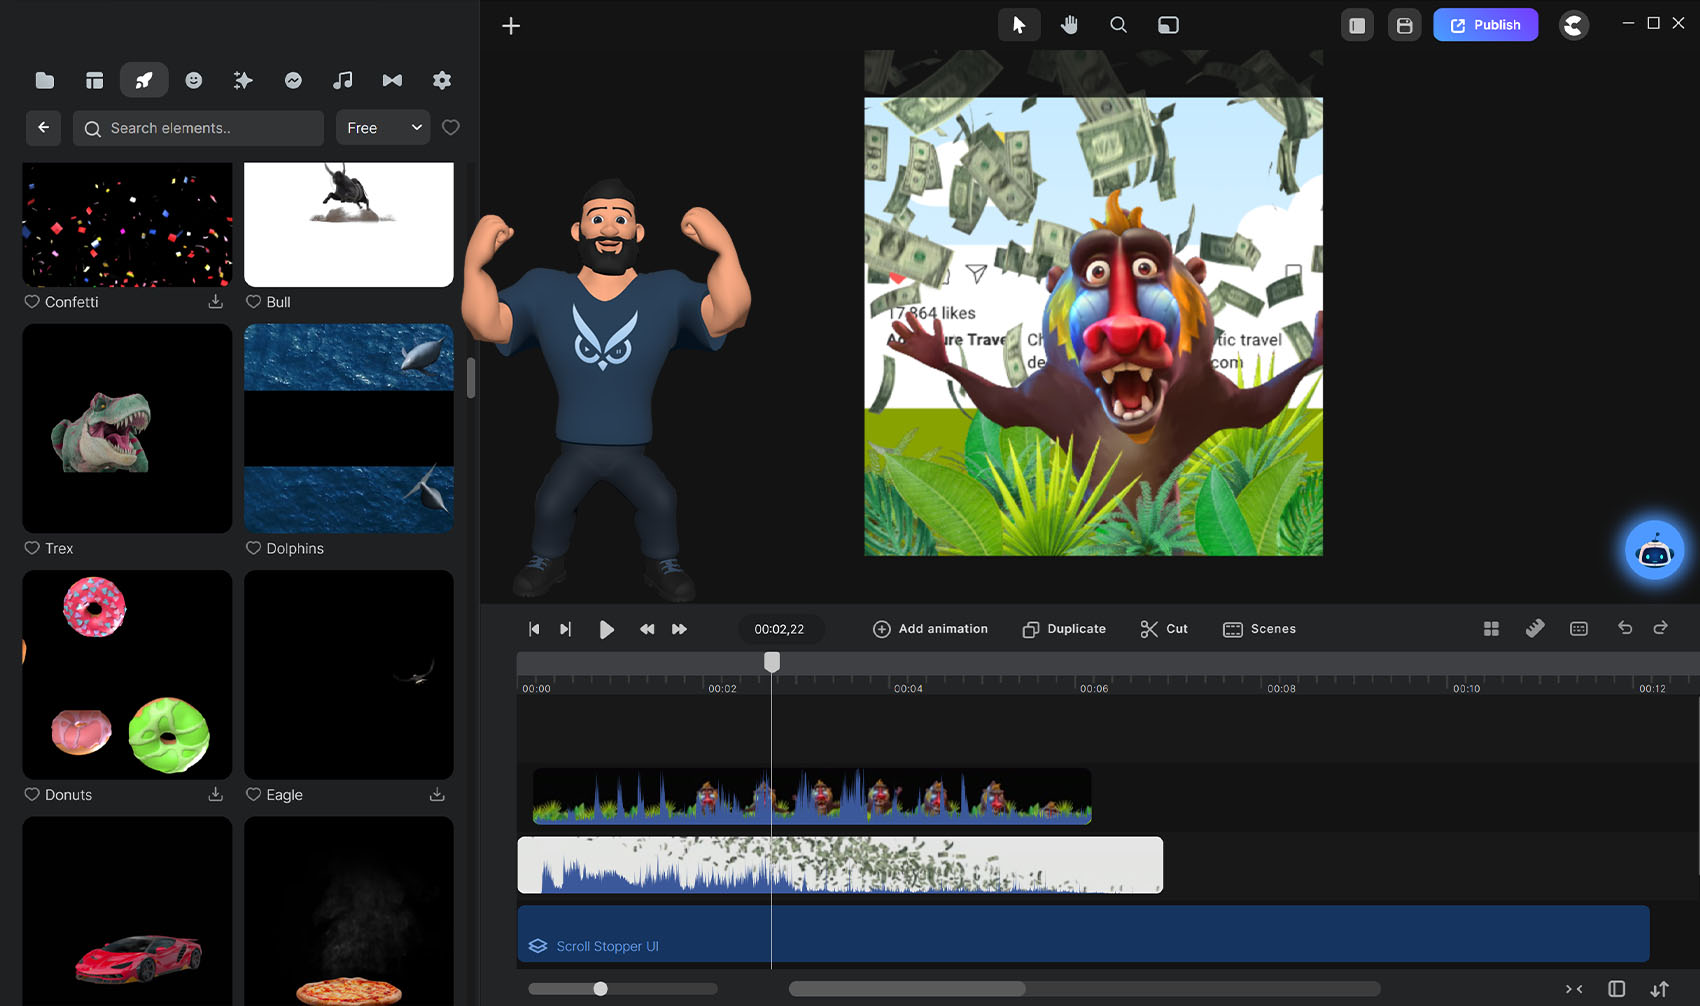This screenshot has height=1006, width=1700.
Task: Open the transitions bow-tie tab
Action: pyautogui.click(x=392, y=80)
